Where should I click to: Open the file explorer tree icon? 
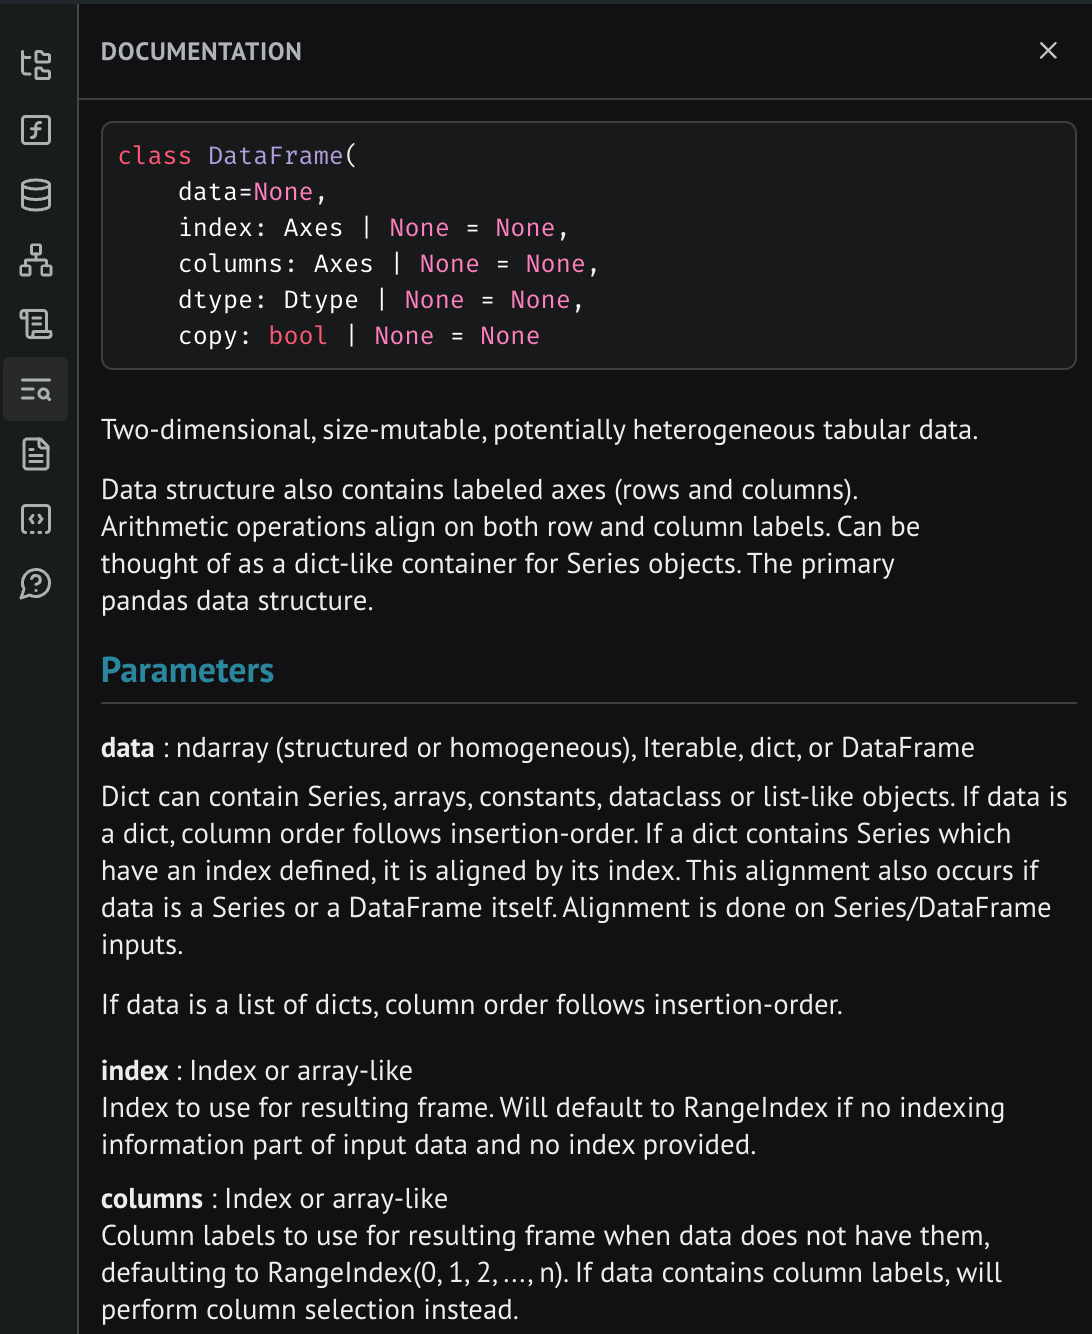coord(36,65)
